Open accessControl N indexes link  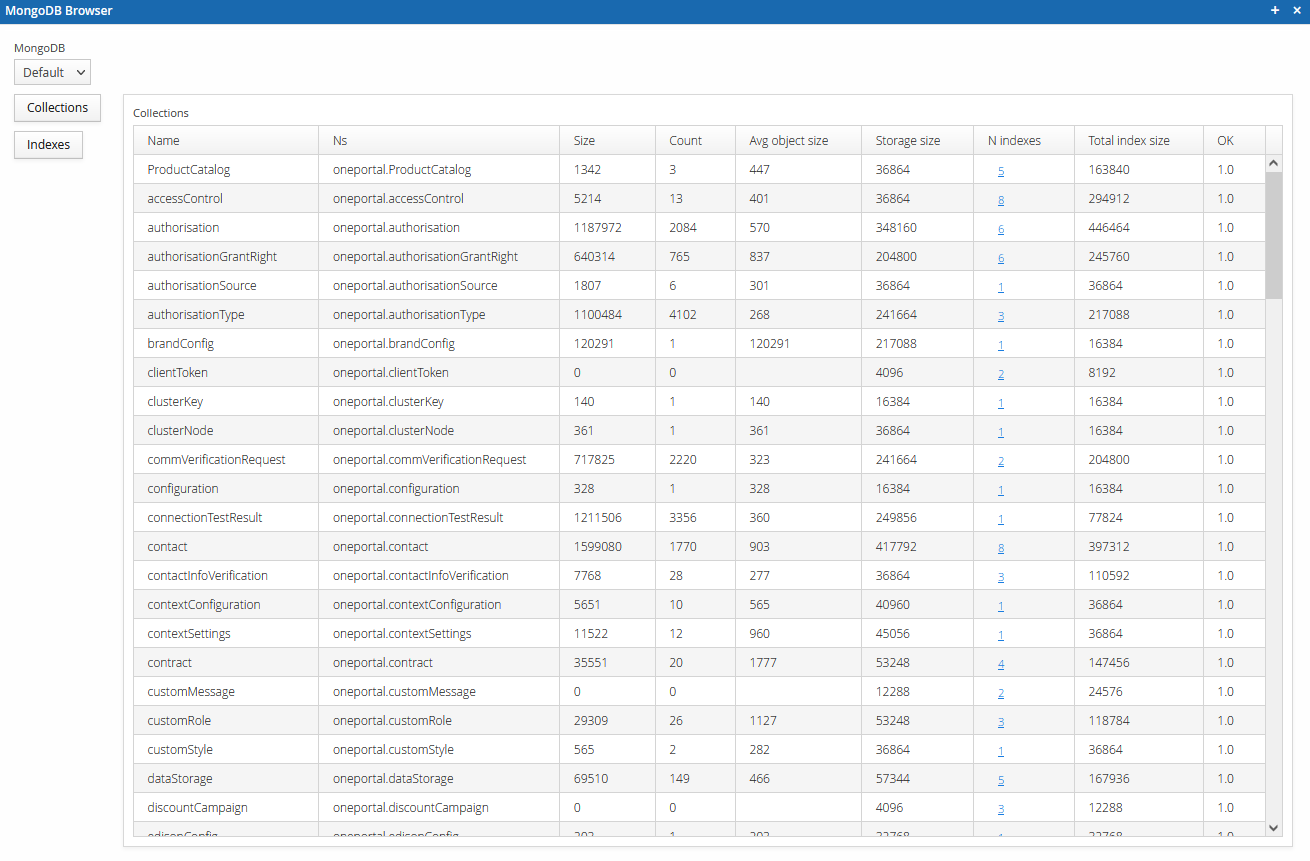1001,200
